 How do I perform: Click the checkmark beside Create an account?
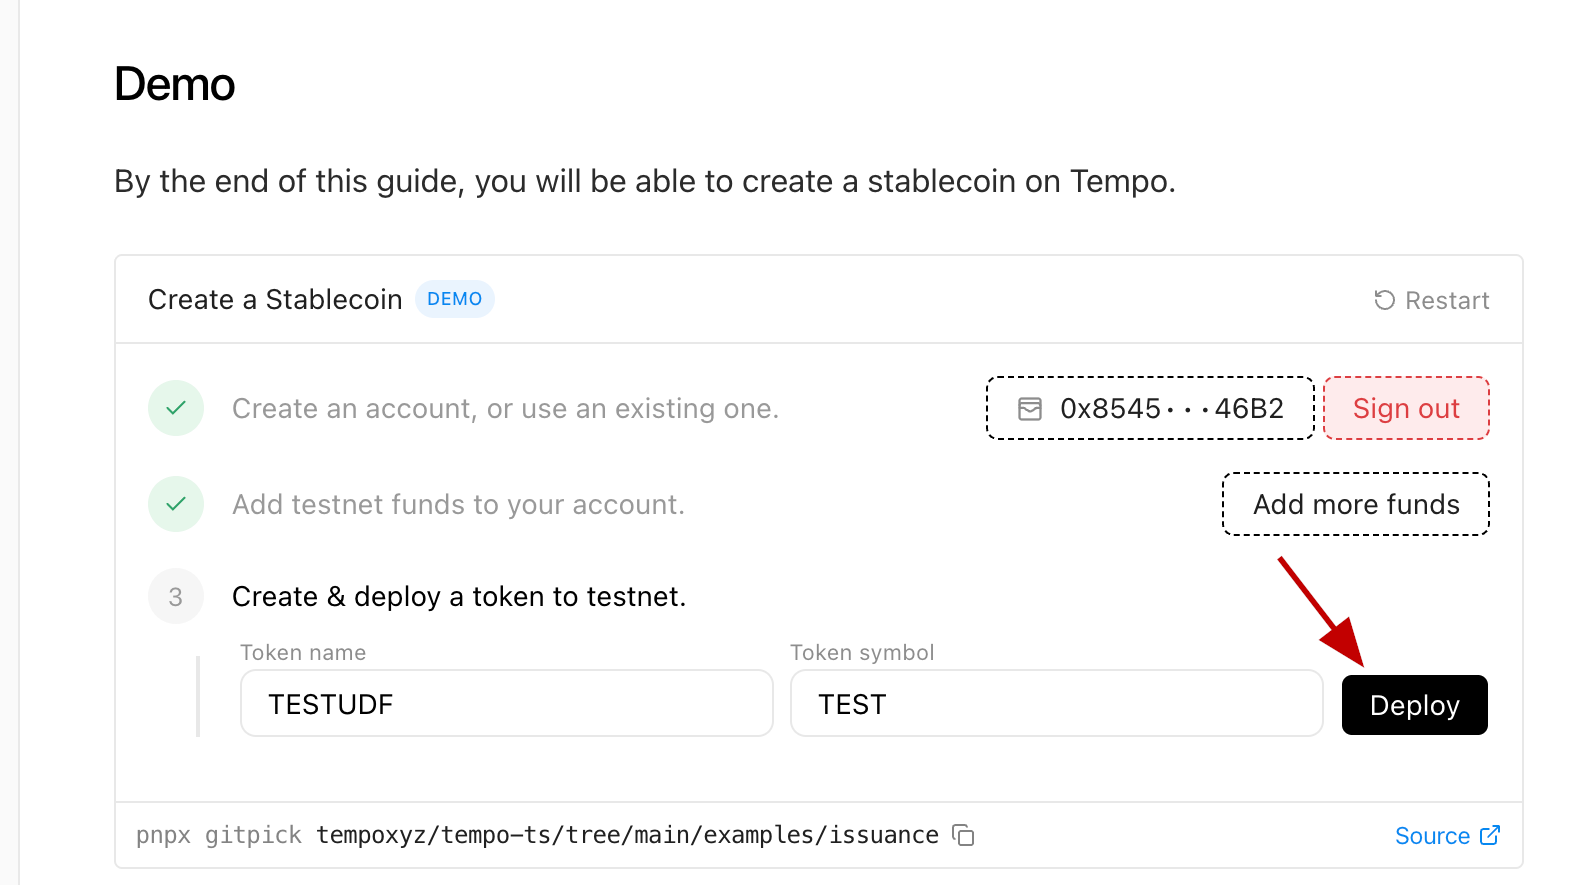click(176, 408)
